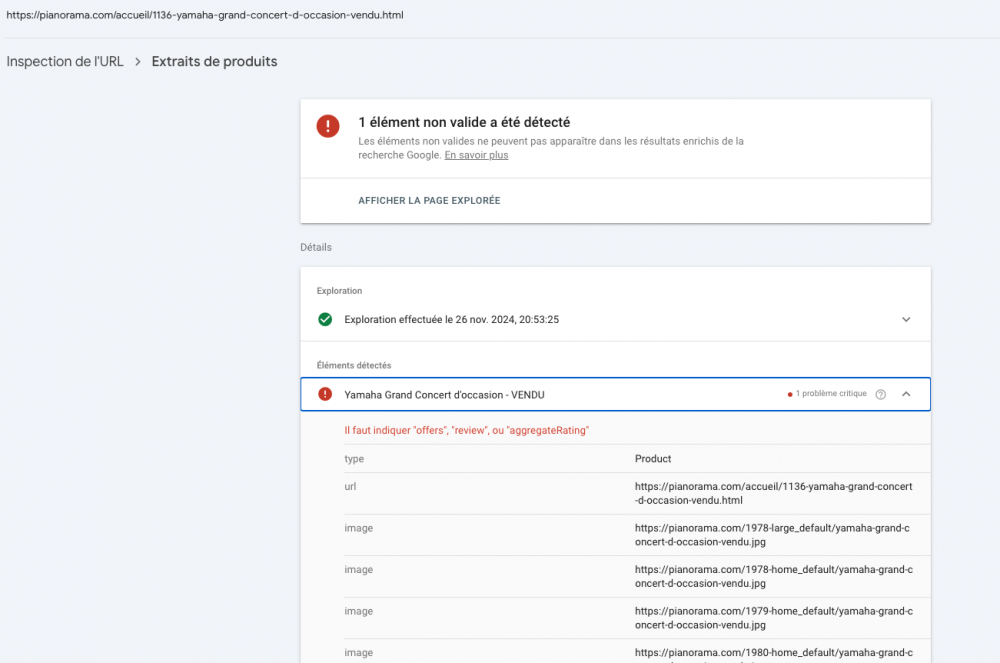This screenshot has width=1000, height=663.
Task: Open the En savoir plus link
Action: [476, 155]
